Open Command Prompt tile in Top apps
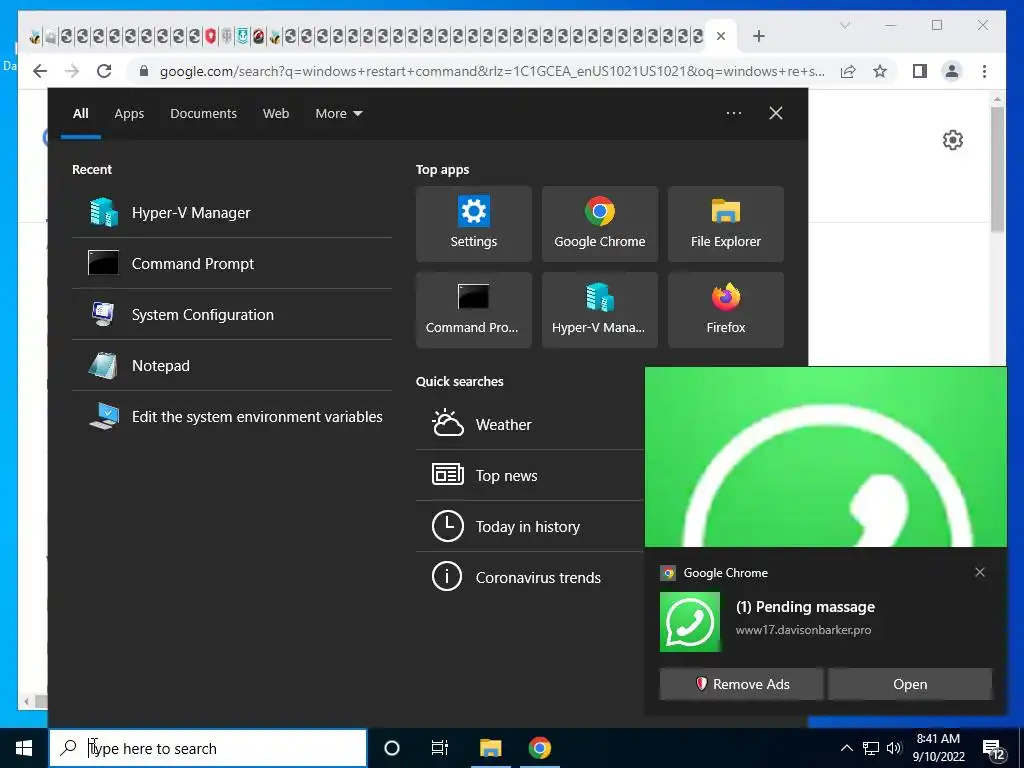 point(473,310)
